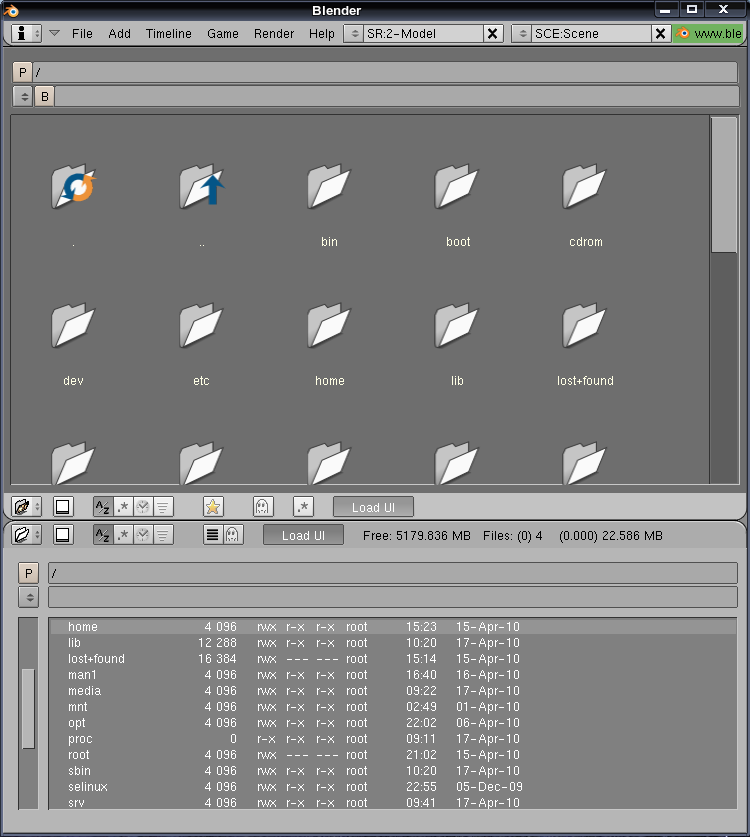Viewport: 750px width, 837px height.
Task: Click the standalone filter icon beside upper Load UI
Action: (303, 507)
